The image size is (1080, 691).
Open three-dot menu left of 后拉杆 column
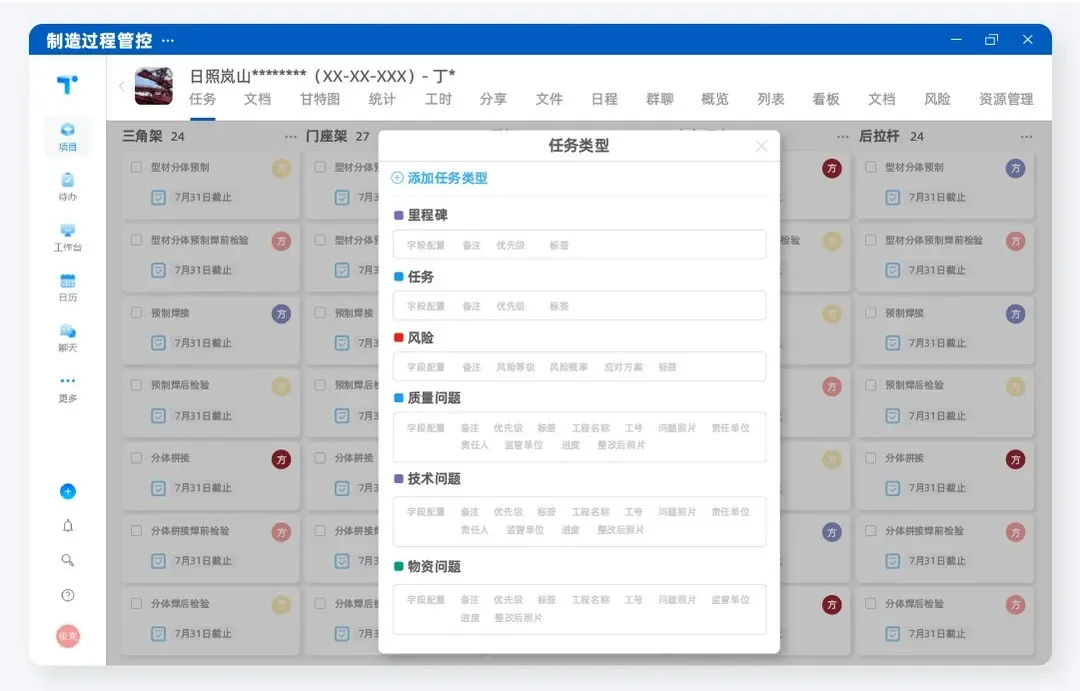842,136
